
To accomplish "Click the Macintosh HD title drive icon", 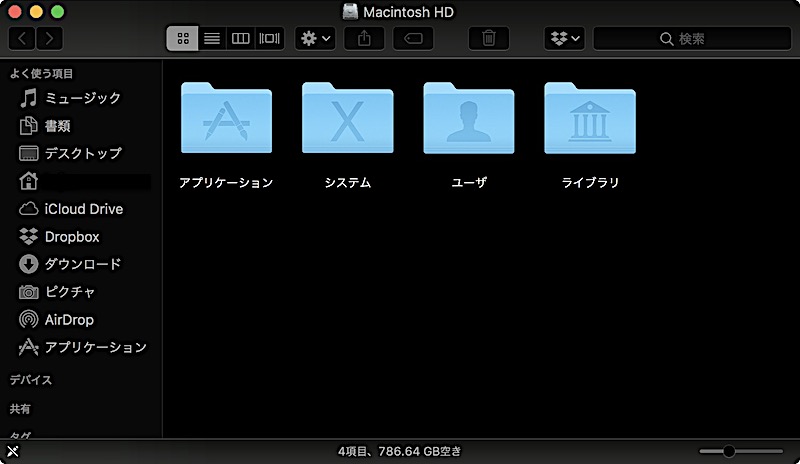I will [x=350, y=12].
